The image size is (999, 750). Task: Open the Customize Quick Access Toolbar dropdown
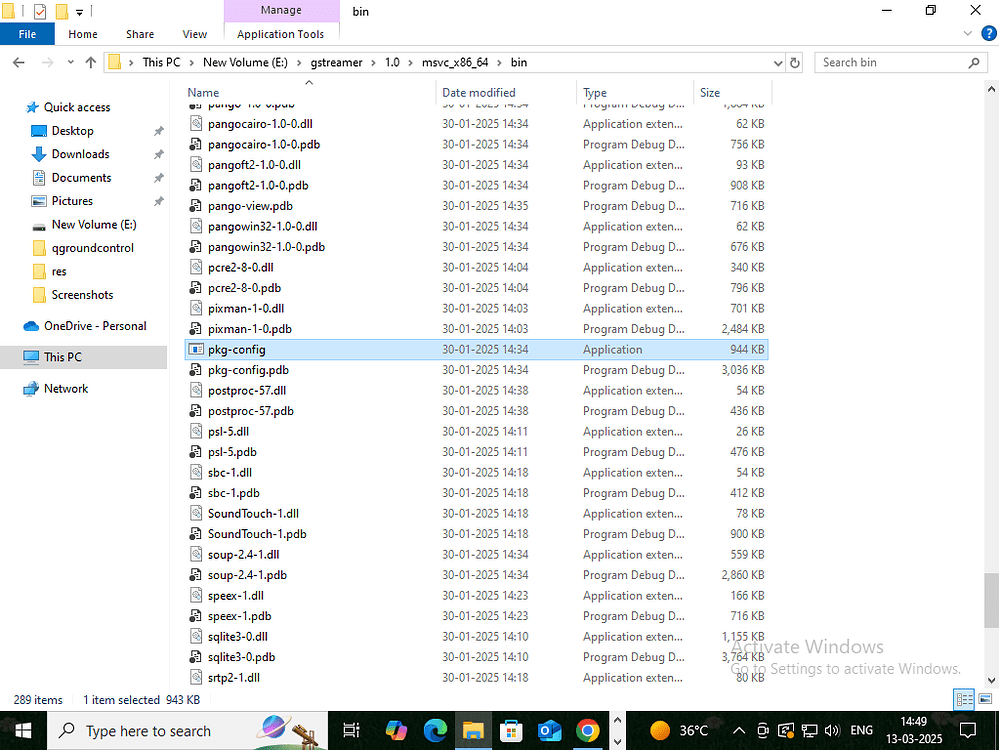pos(79,10)
